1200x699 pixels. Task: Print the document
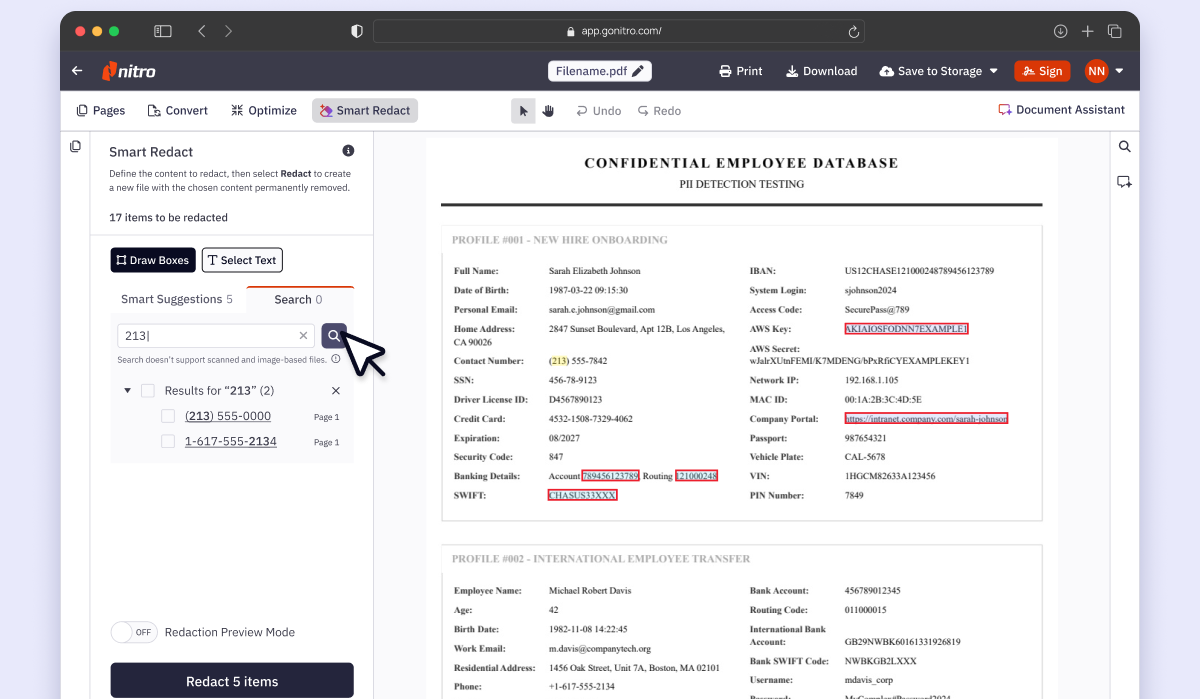click(x=741, y=71)
